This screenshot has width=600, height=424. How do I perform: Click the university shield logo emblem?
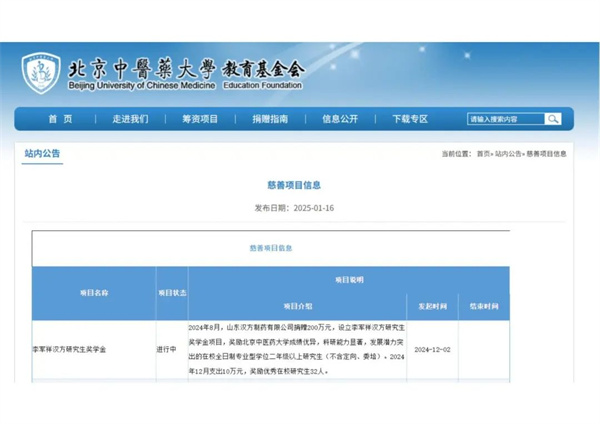point(41,73)
